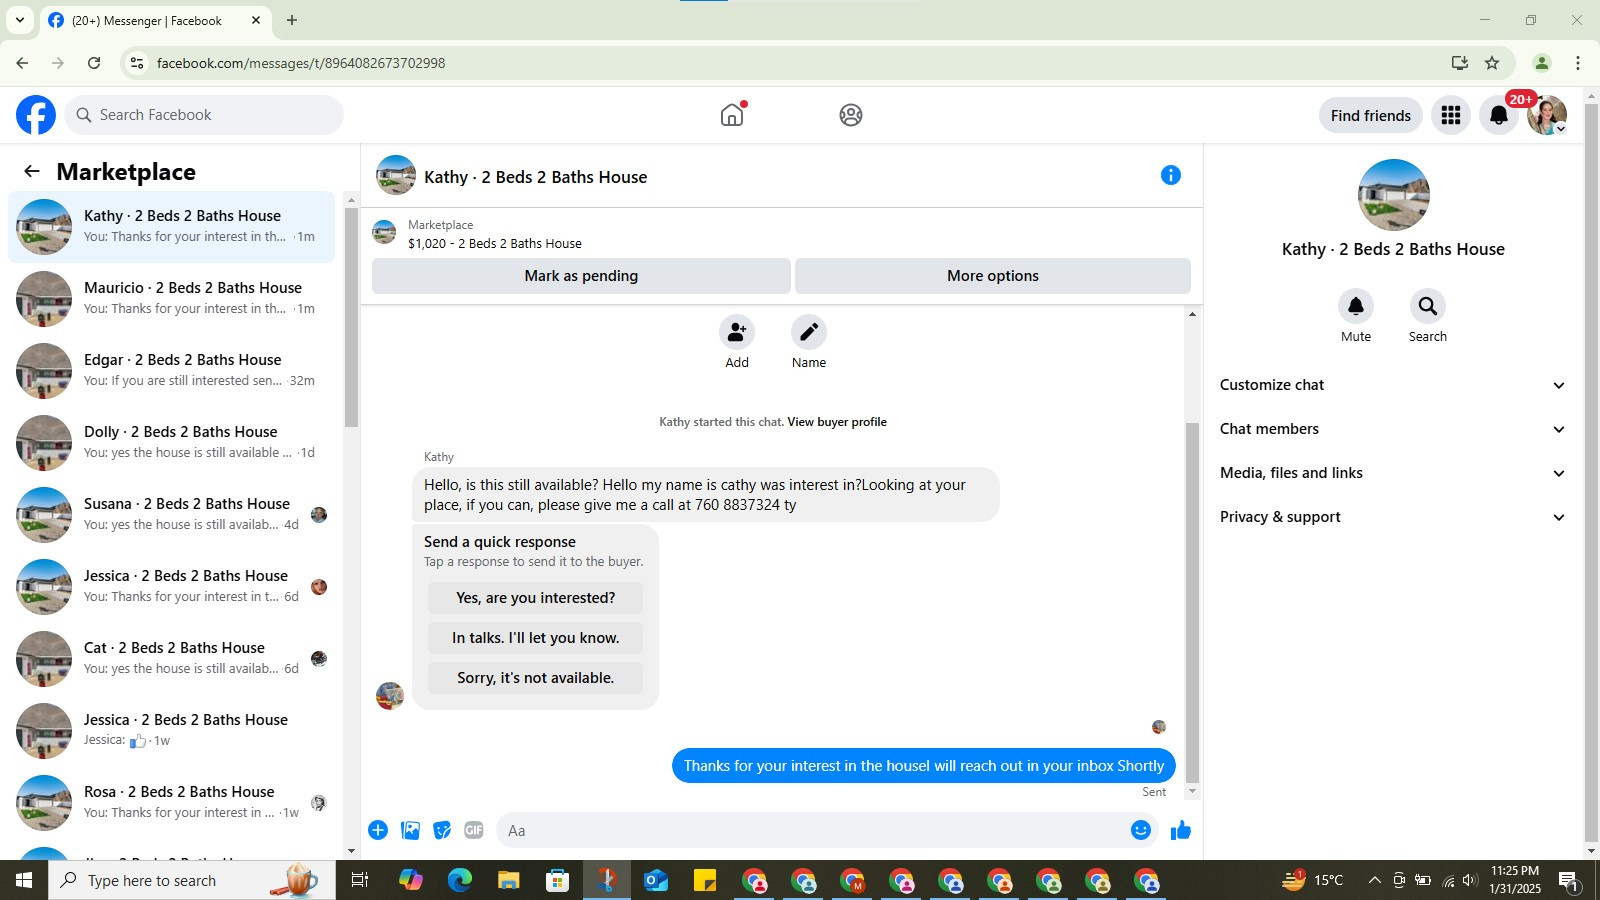Image resolution: width=1600 pixels, height=900 pixels.
Task: Open the Home feed icon
Action: 732,115
